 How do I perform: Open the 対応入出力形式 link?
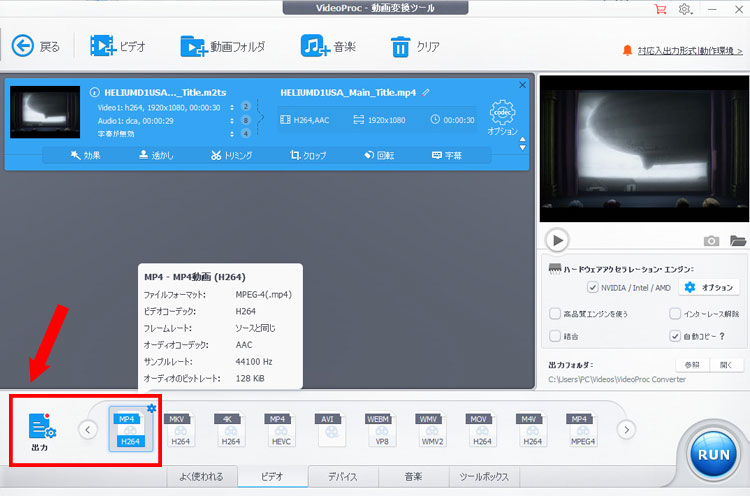pyautogui.click(x=690, y=50)
